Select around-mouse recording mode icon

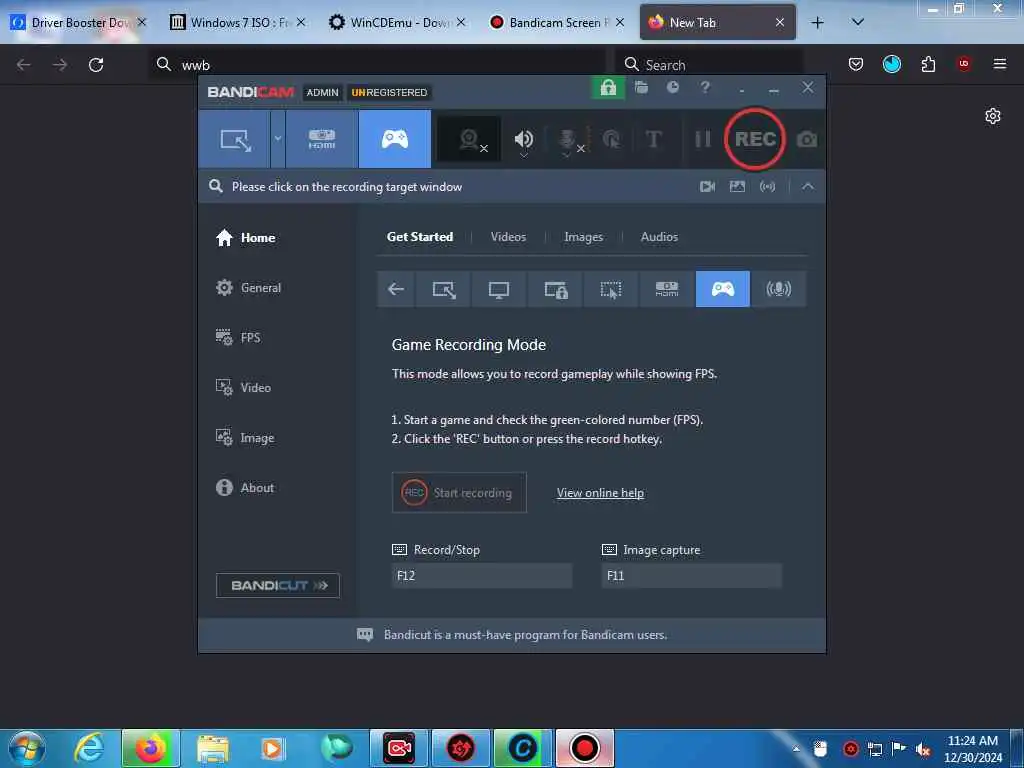pyautogui.click(x=611, y=289)
